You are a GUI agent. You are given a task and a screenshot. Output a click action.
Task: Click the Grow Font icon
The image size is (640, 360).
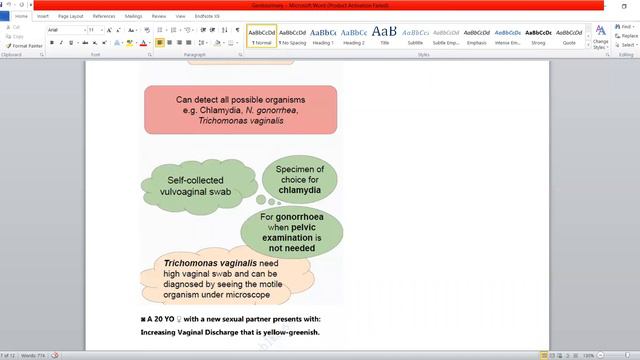(109, 30)
